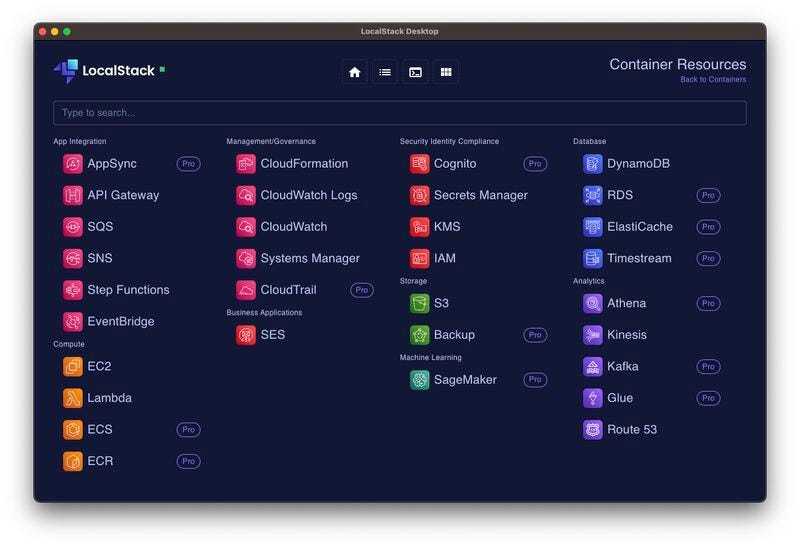Open the API Gateway icon
Viewport: 800px width, 547px height.
(72, 195)
